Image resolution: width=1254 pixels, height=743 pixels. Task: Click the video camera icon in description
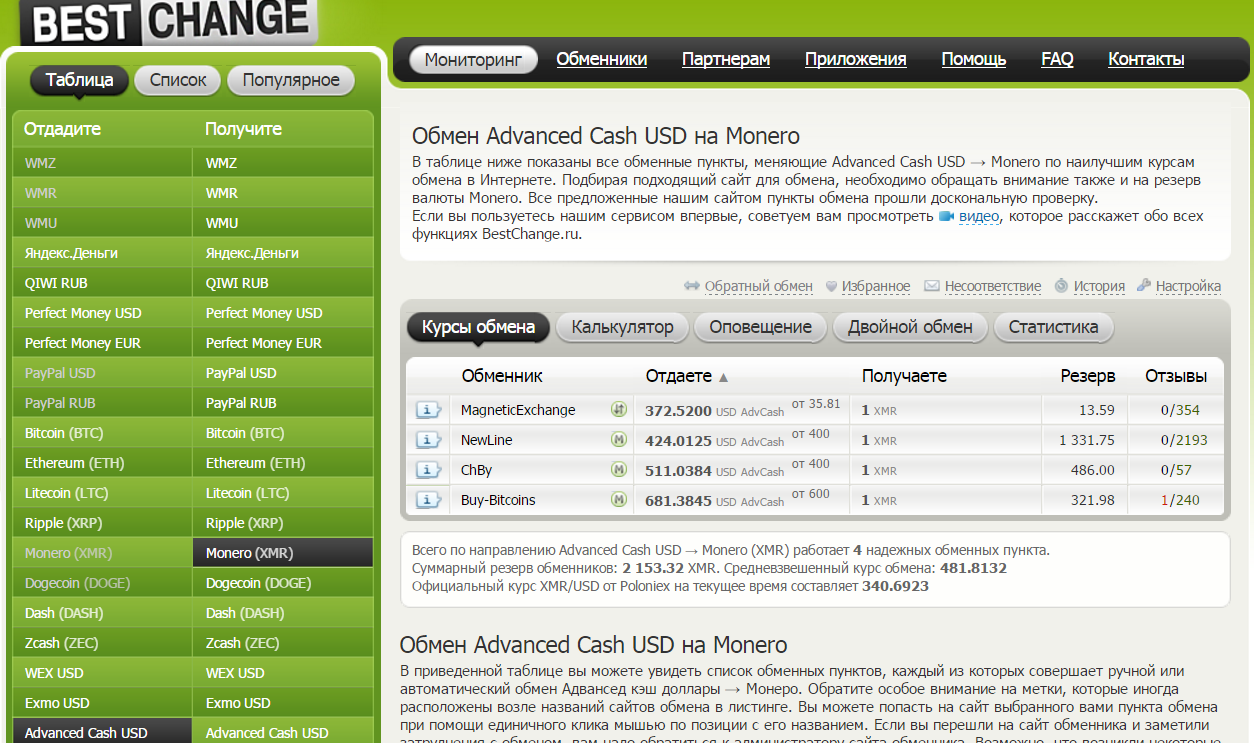click(x=945, y=217)
